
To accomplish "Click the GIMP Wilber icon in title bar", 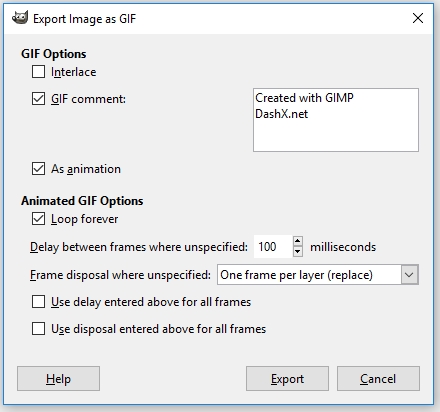I will 20,18.
